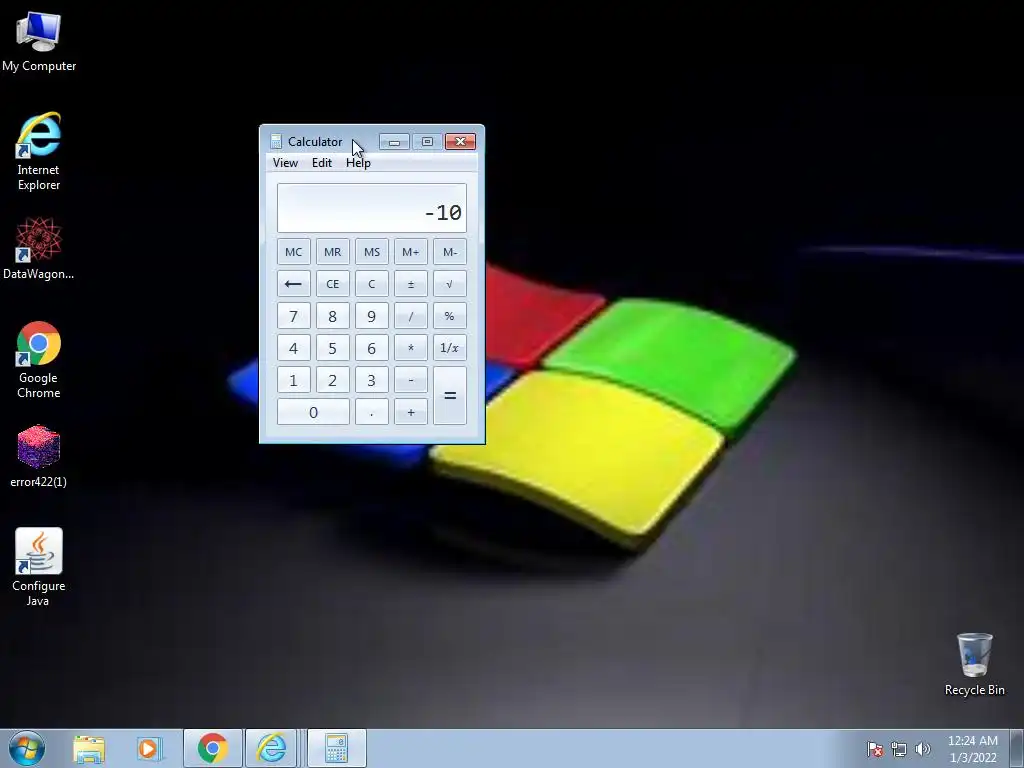Open the Help menu in Calculator
1024x768 pixels.
tap(358, 163)
